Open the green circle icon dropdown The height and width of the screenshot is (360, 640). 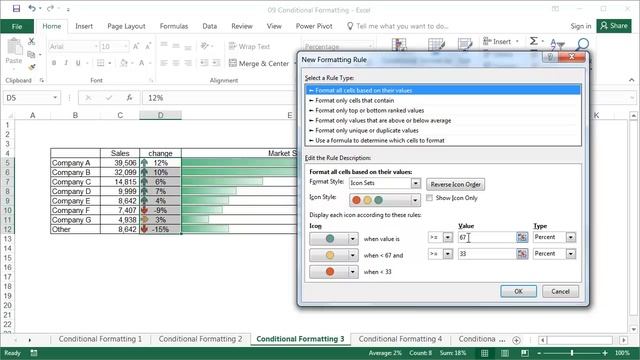pyautogui.click(x=353, y=239)
